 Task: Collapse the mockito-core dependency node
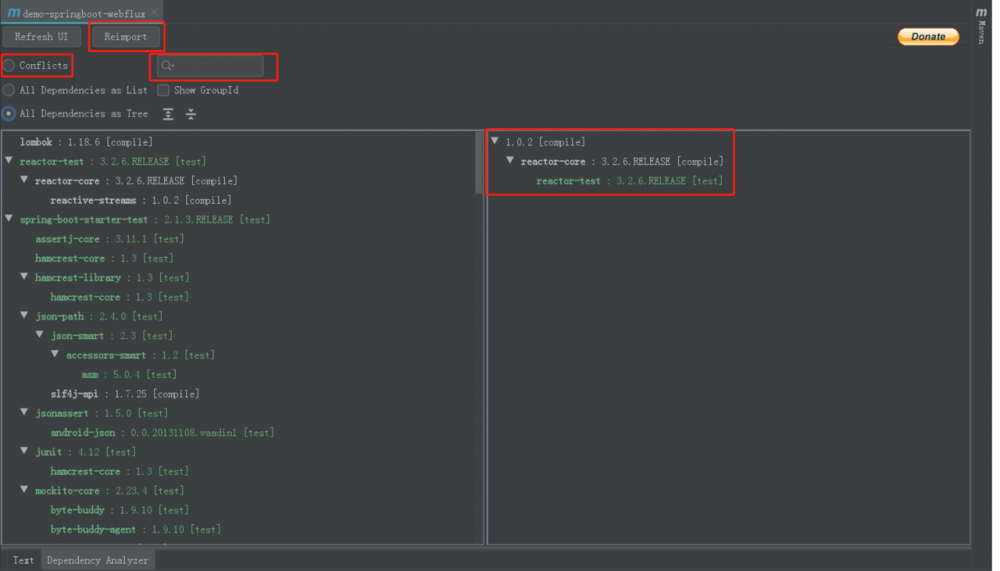[x=24, y=490]
